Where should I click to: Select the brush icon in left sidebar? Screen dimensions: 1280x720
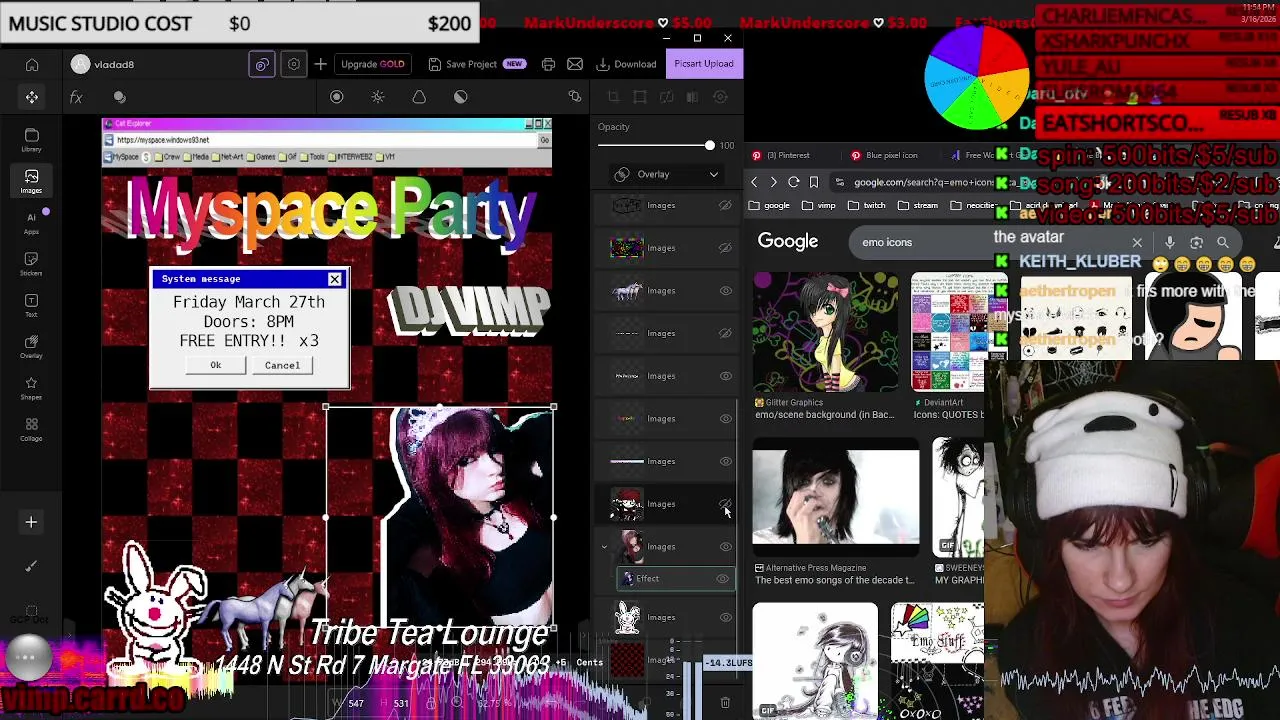coord(31,566)
